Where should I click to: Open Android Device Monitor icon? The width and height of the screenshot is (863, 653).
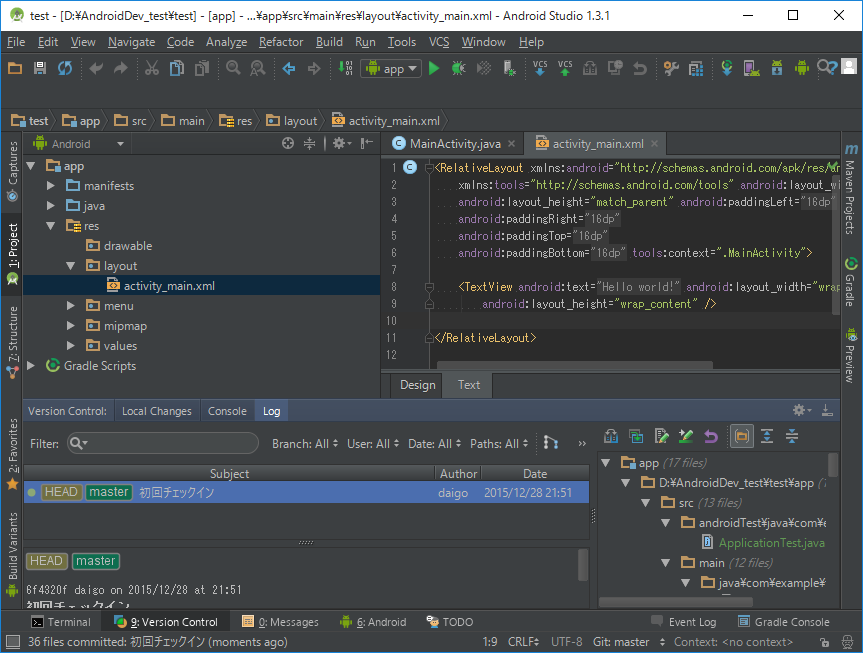pos(802,68)
